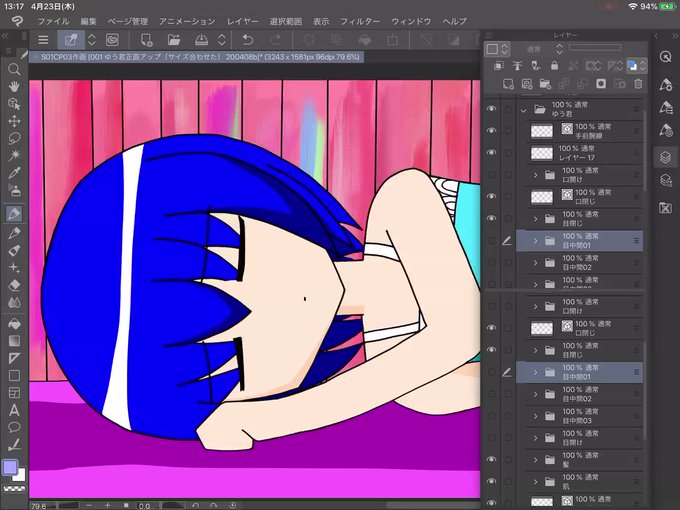
Task: Click the 79.6 zoom percentage field
Action: pos(39,506)
